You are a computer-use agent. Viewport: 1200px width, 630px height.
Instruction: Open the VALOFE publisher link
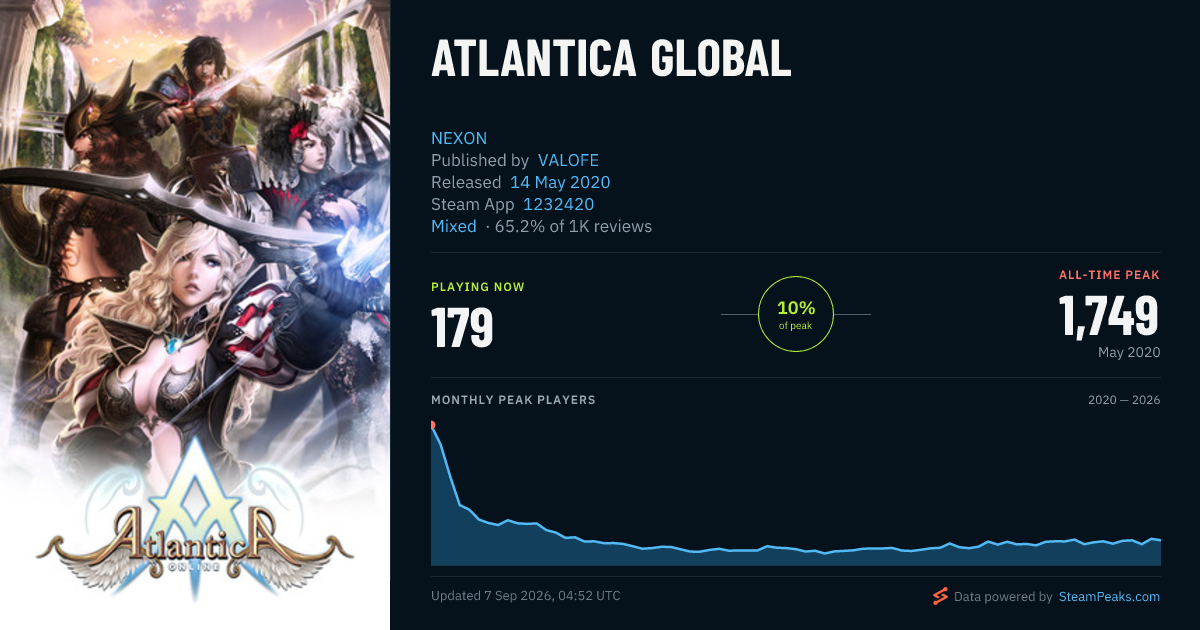(568, 160)
